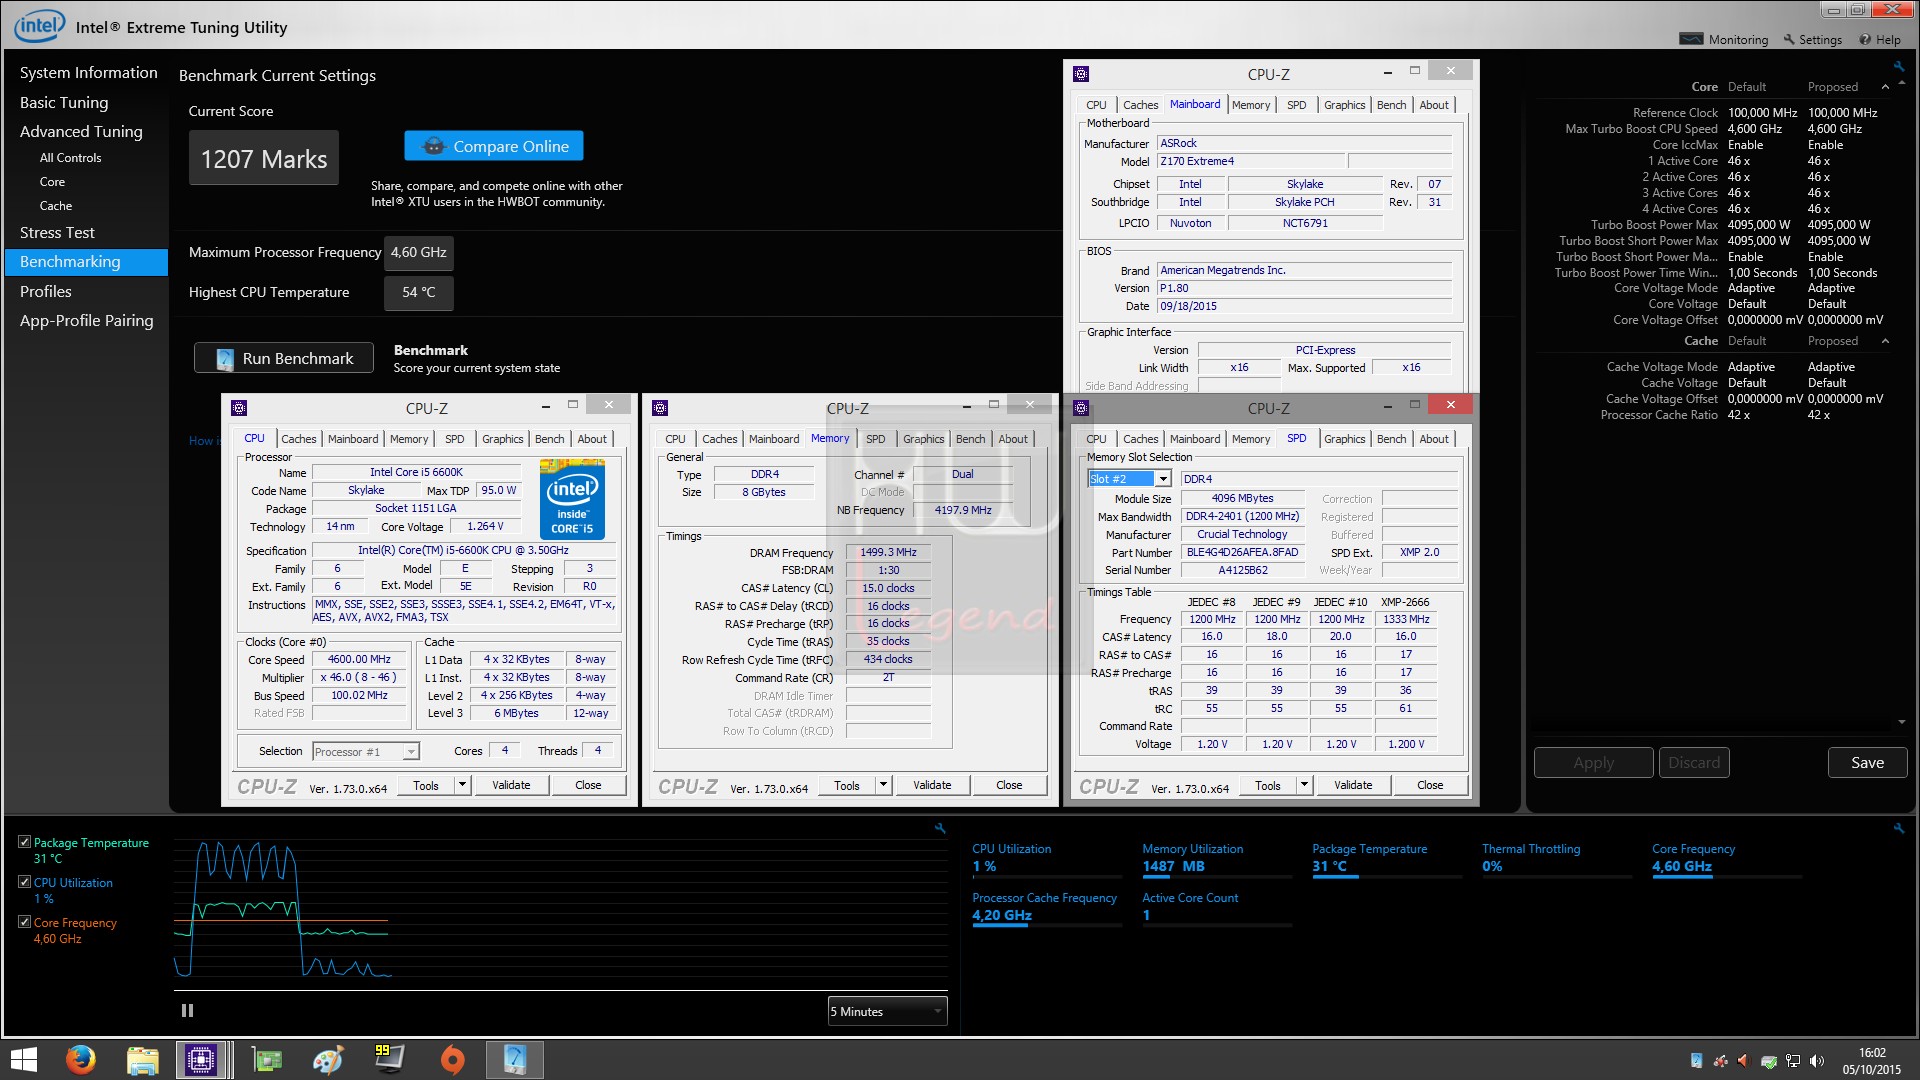Click Memory Utilization 1487 MB tile
The width and height of the screenshot is (1920, 1080).
click(x=1216, y=859)
